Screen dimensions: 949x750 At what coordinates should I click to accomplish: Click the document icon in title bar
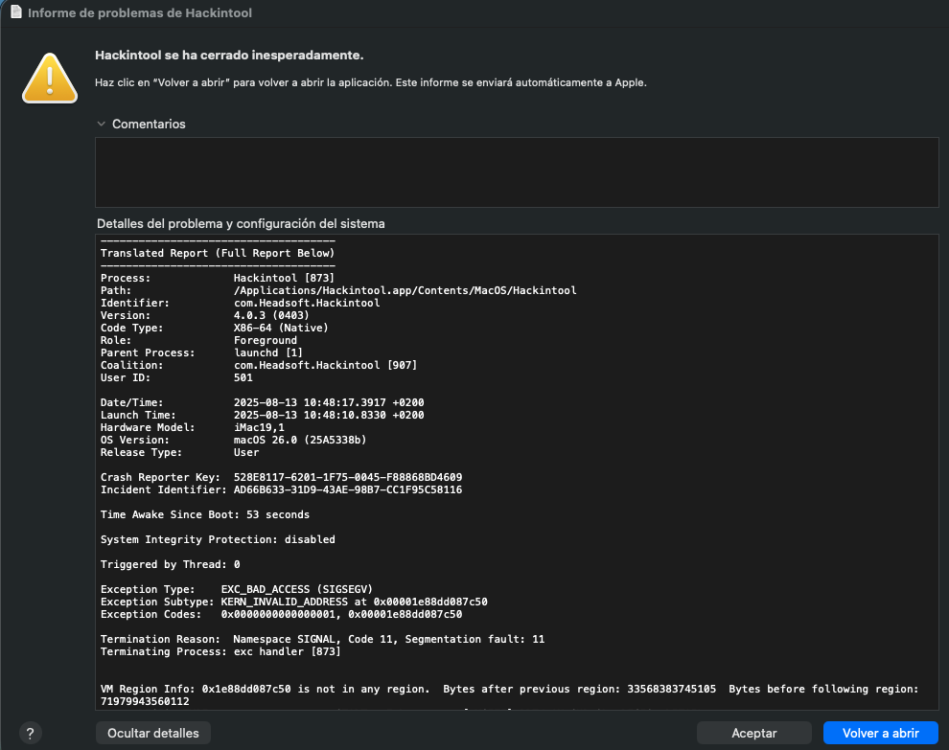click(16, 12)
